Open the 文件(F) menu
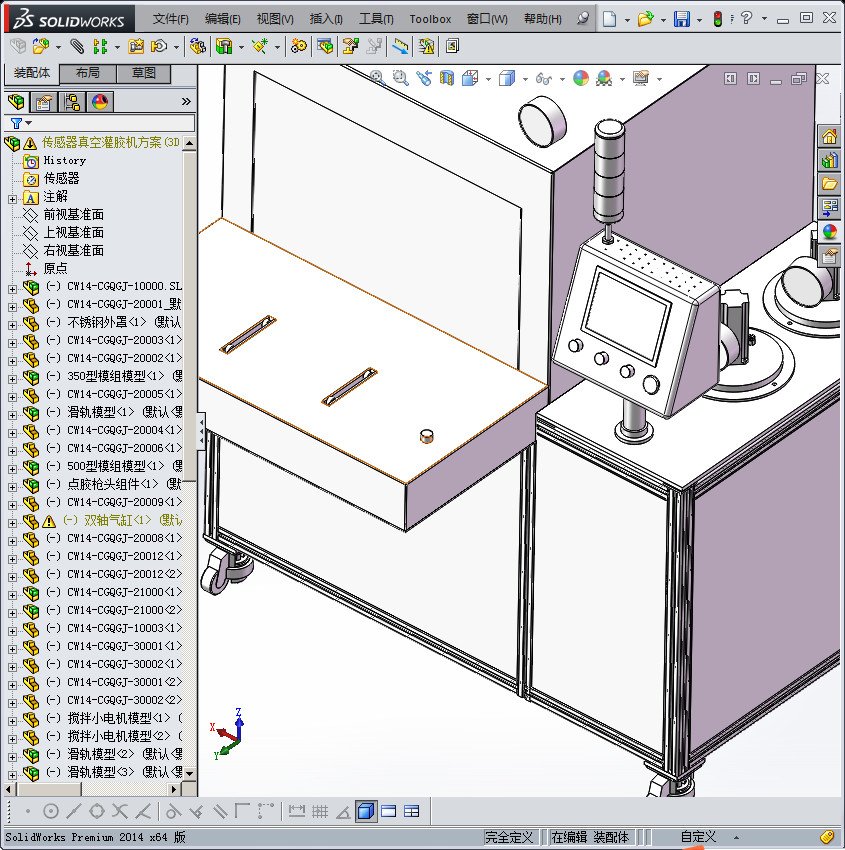This screenshot has height=850, width=845. [170, 19]
